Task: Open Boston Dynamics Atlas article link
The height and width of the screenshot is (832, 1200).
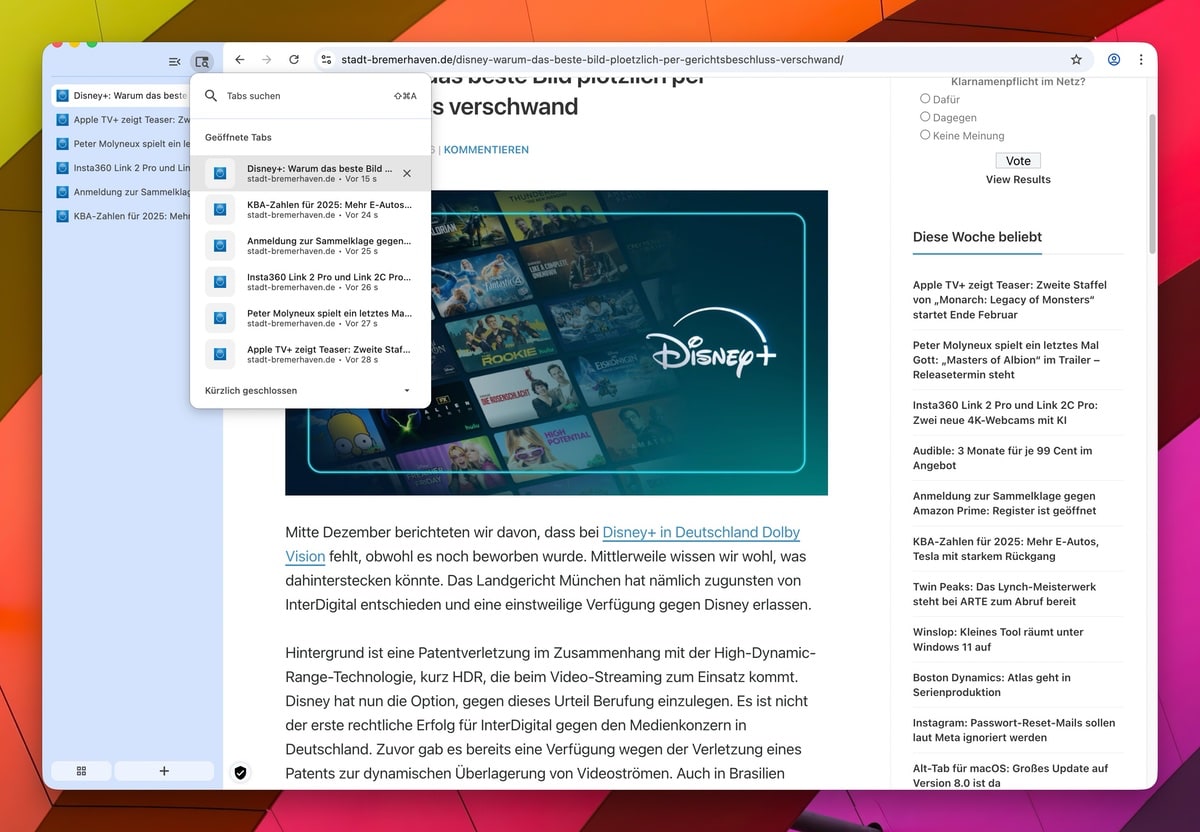Action: pyautogui.click(x=991, y=685)
